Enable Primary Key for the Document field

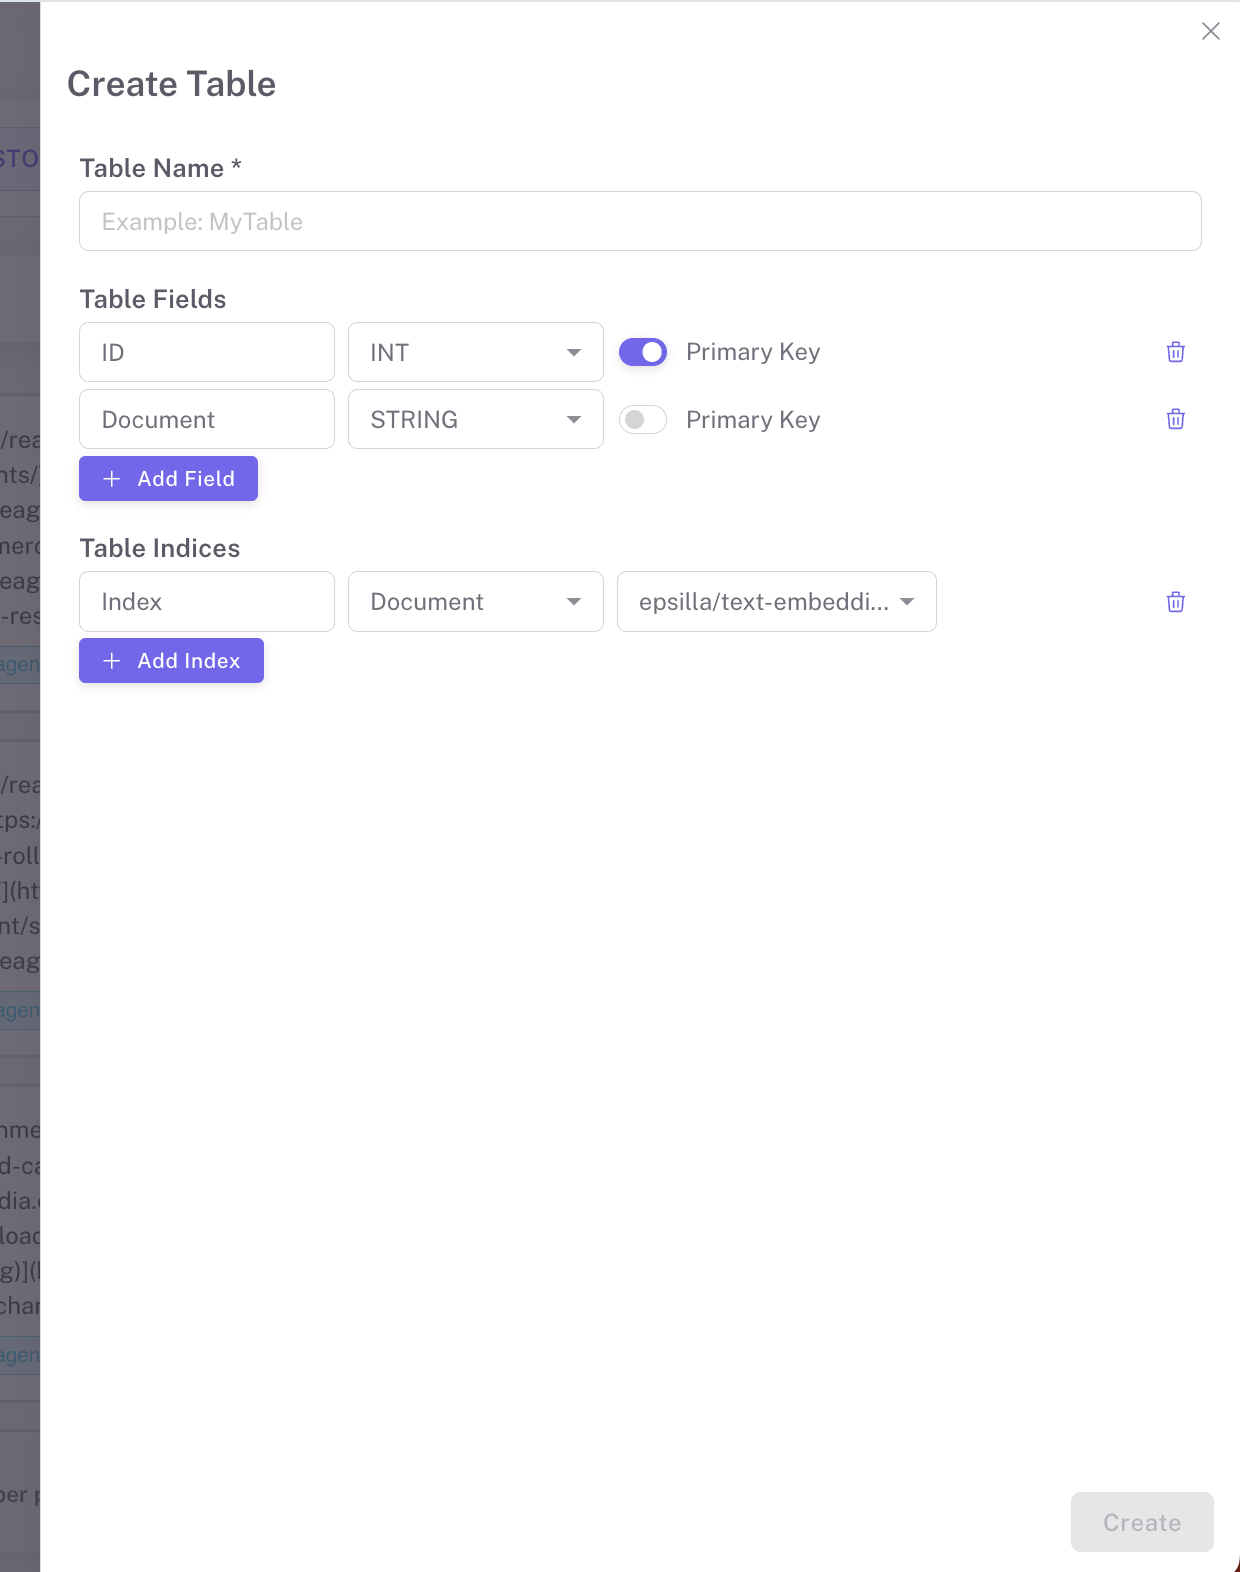(x=643, y=420)
